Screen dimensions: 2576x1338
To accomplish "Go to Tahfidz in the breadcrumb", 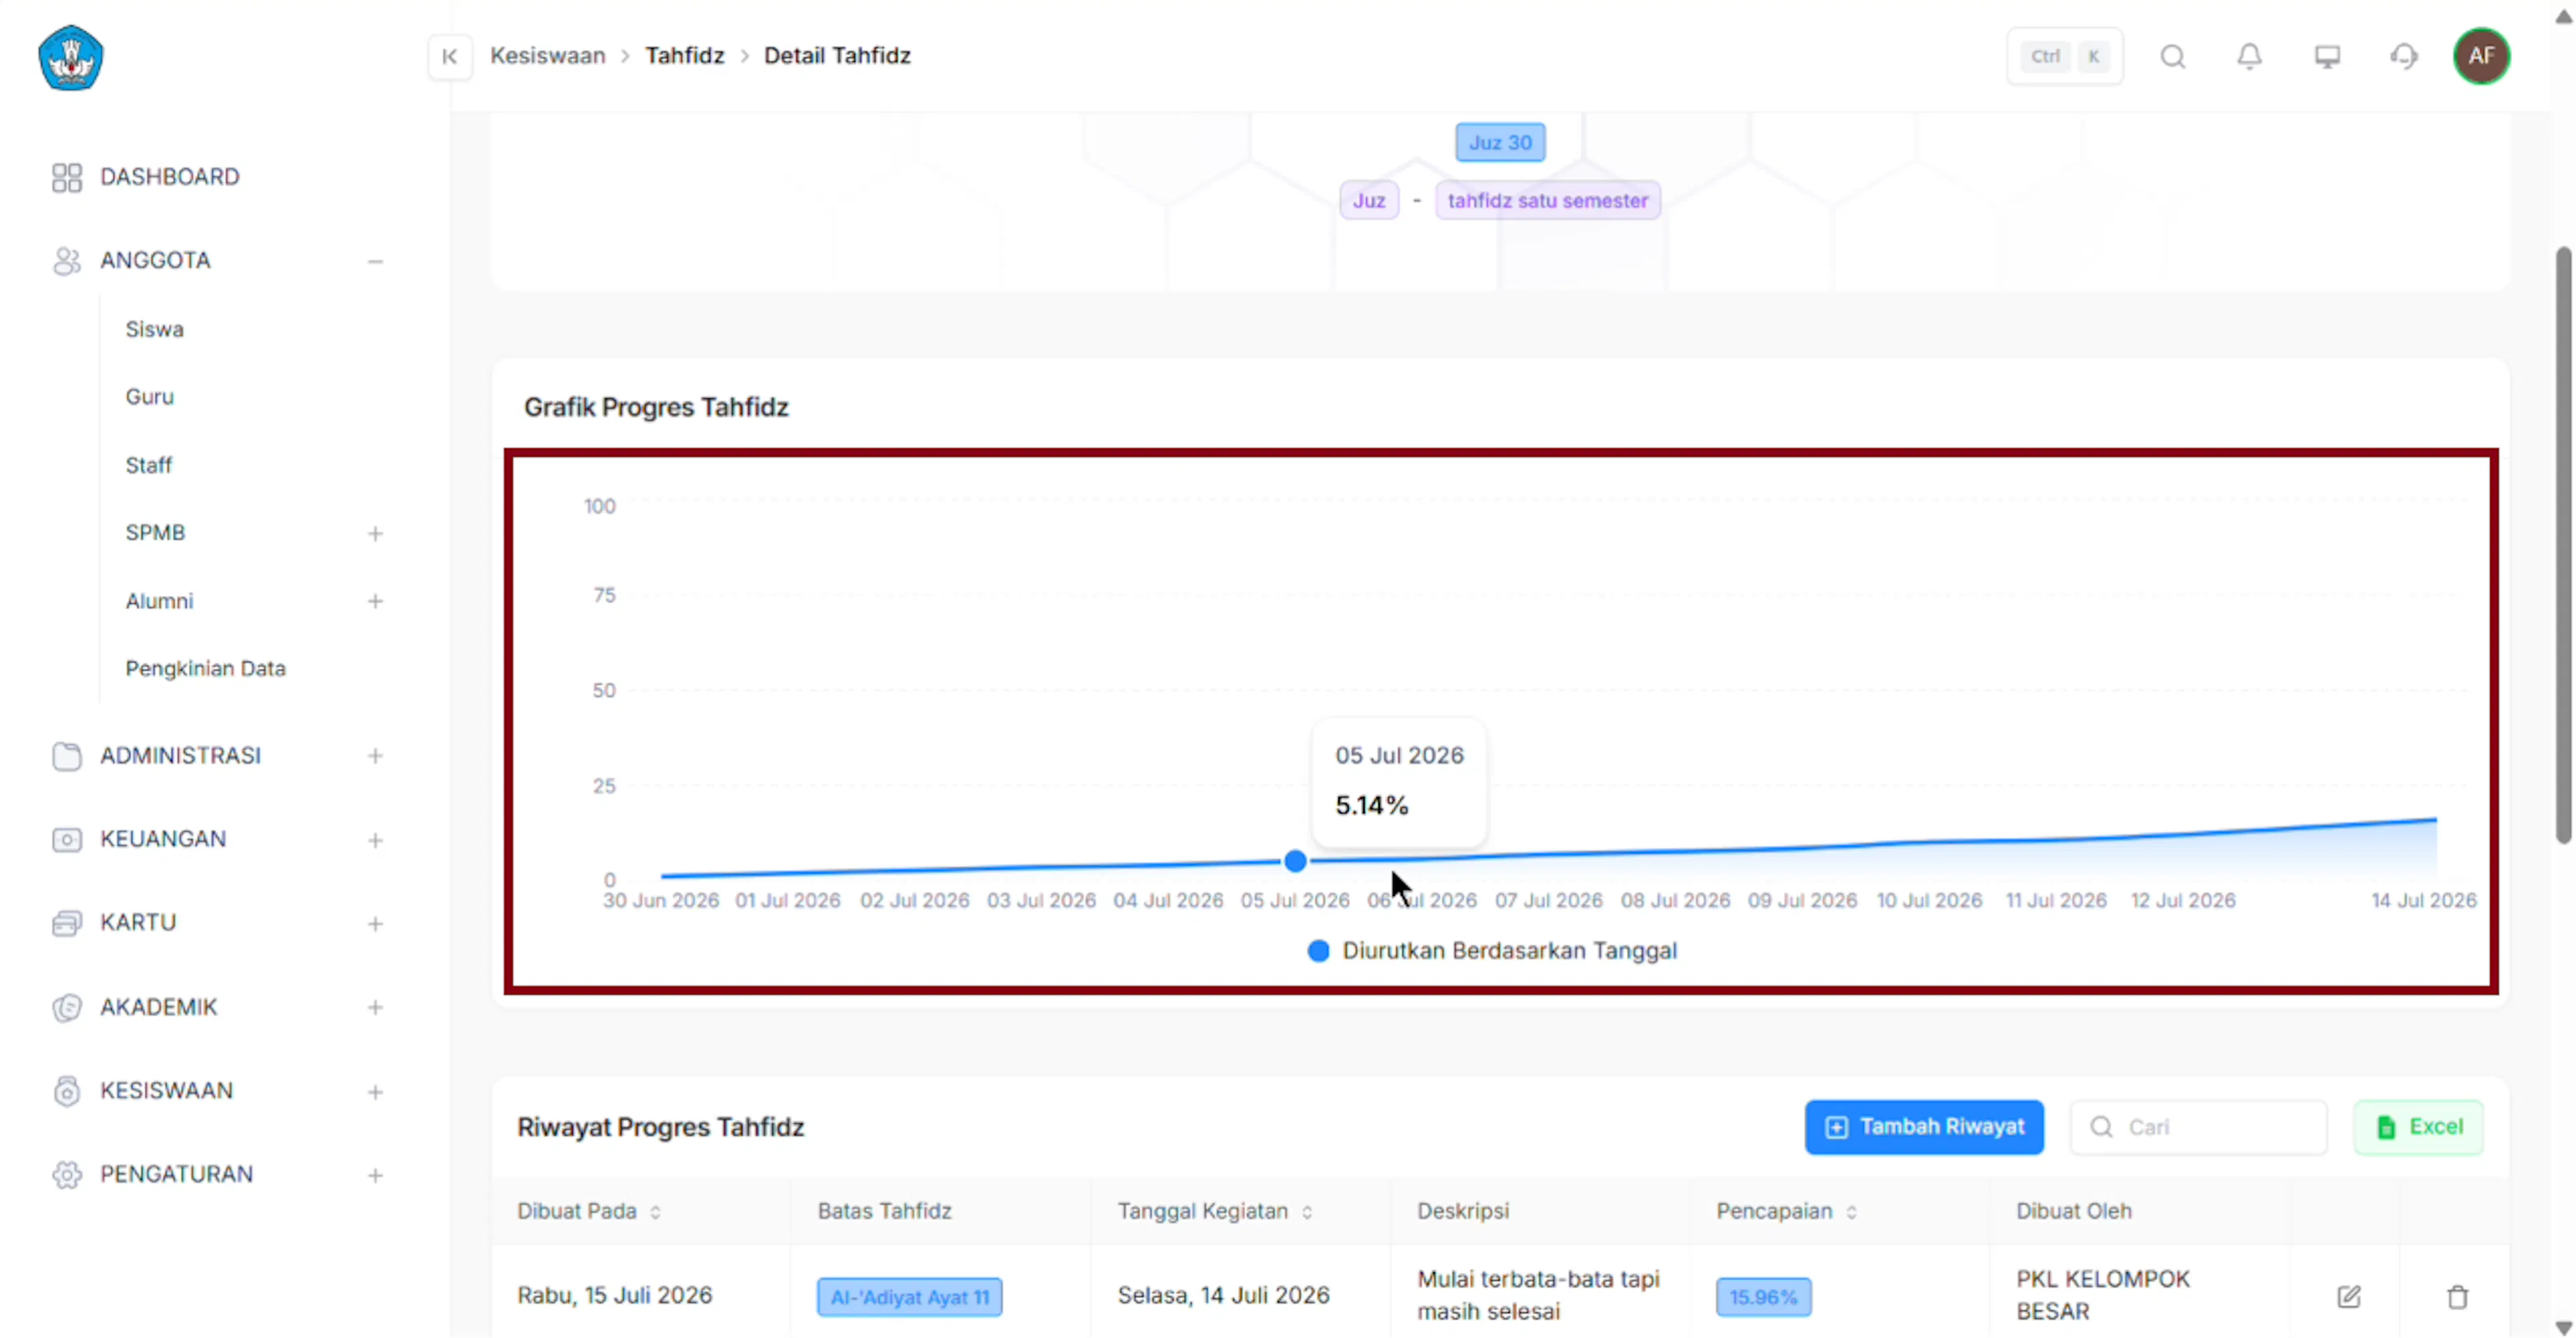I will pyautogui.click(x=684, y=56).
